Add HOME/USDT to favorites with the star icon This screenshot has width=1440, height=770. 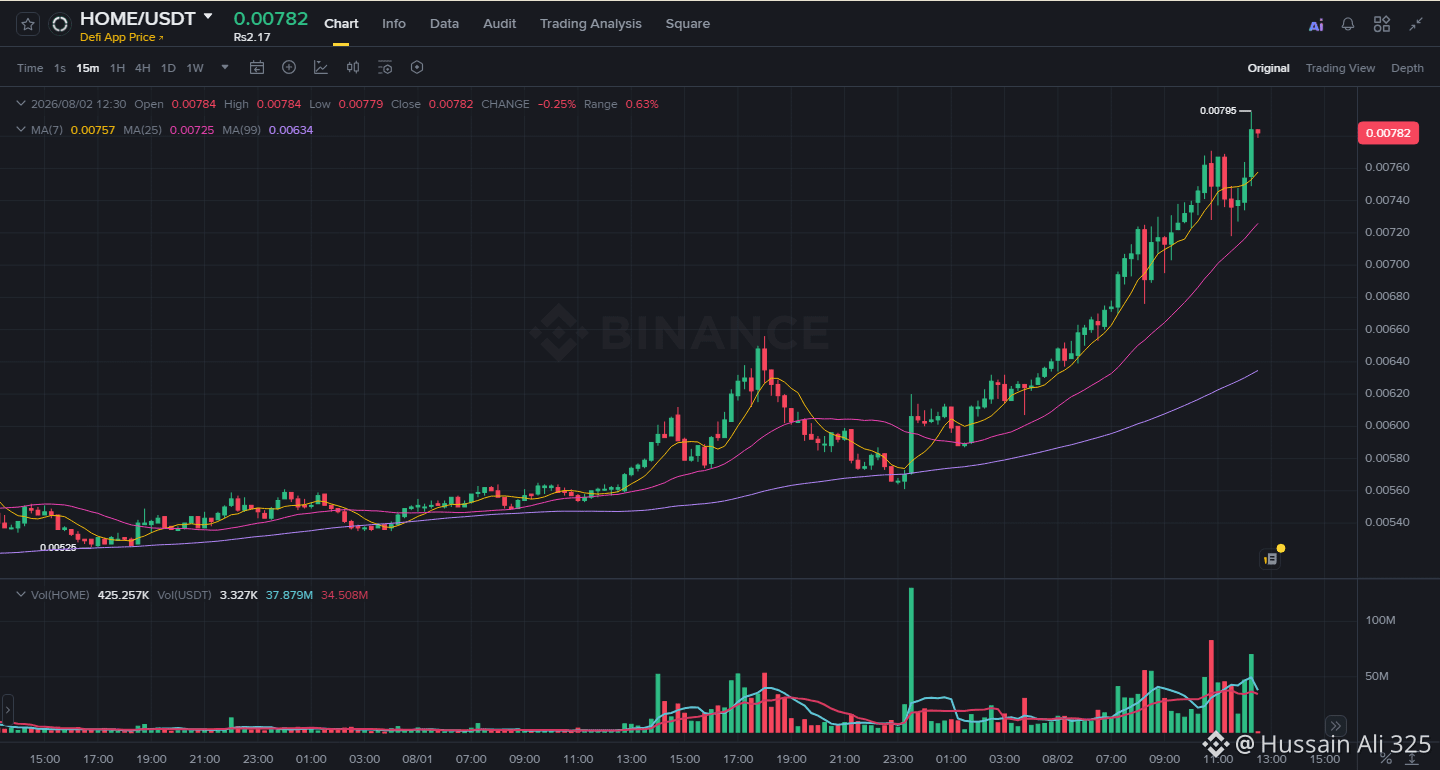pyautogui.click(x=28, y=24)
